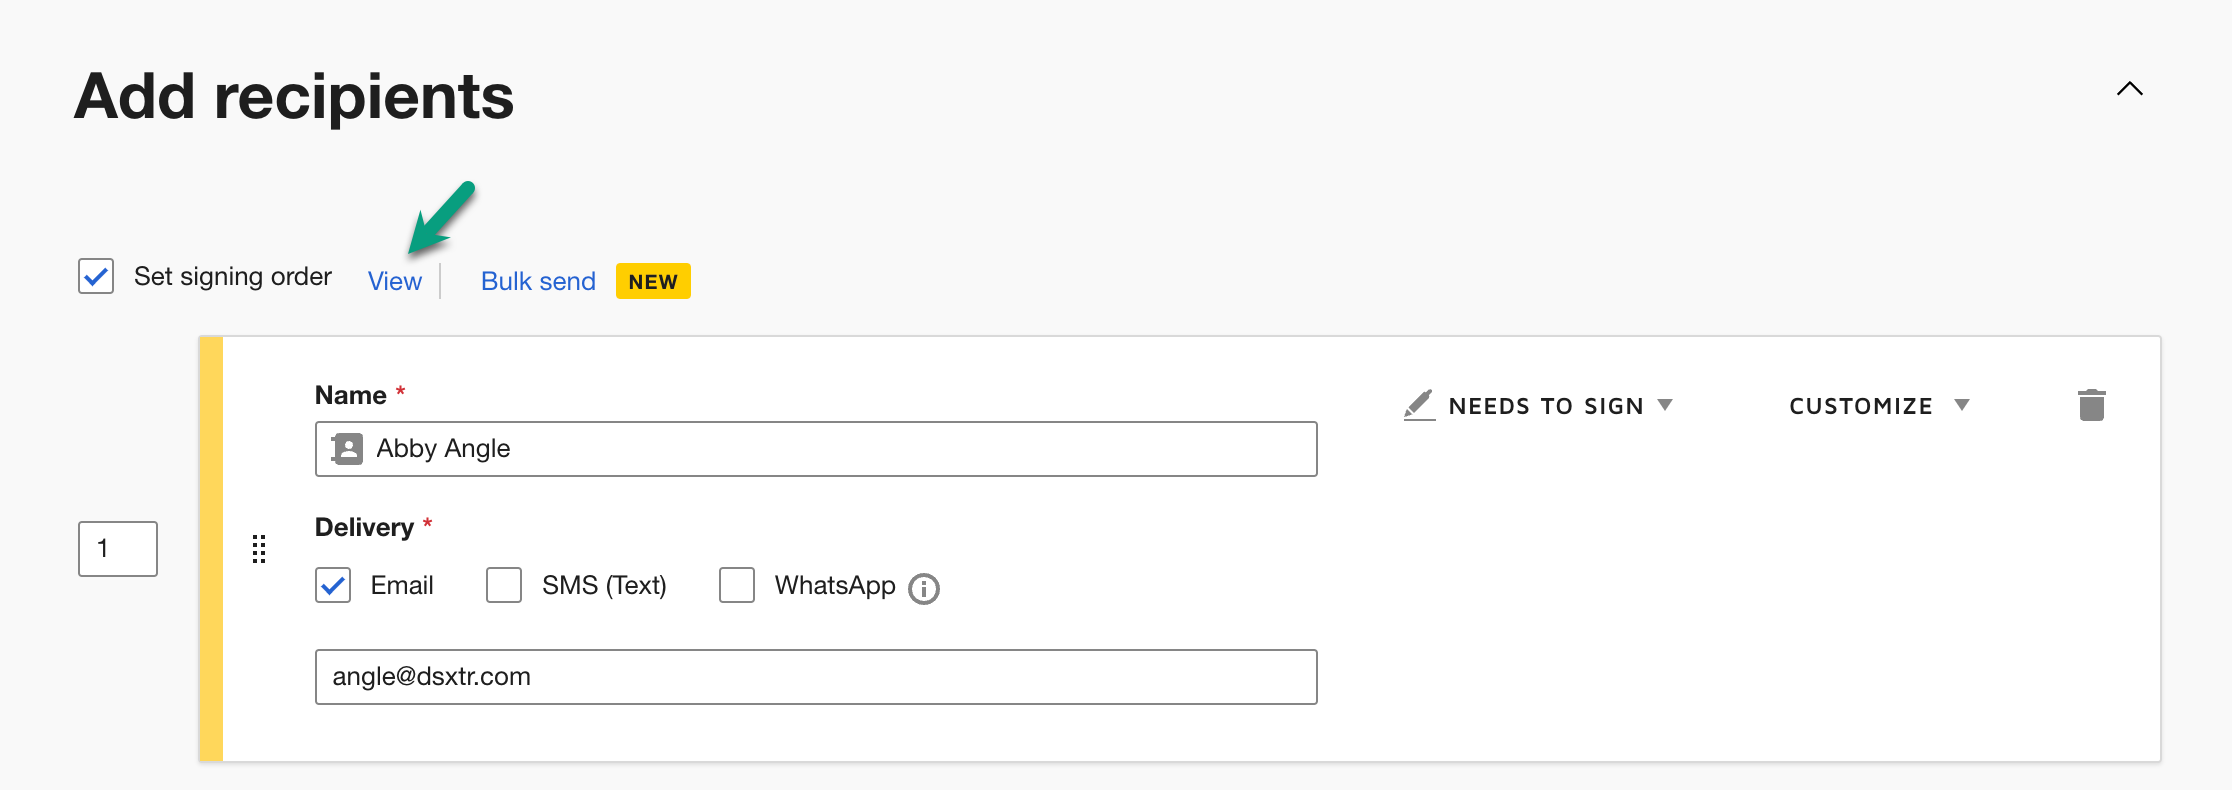Open the Bulk send link
This screenshot has height=790, width=2232.
pos(538,281)
